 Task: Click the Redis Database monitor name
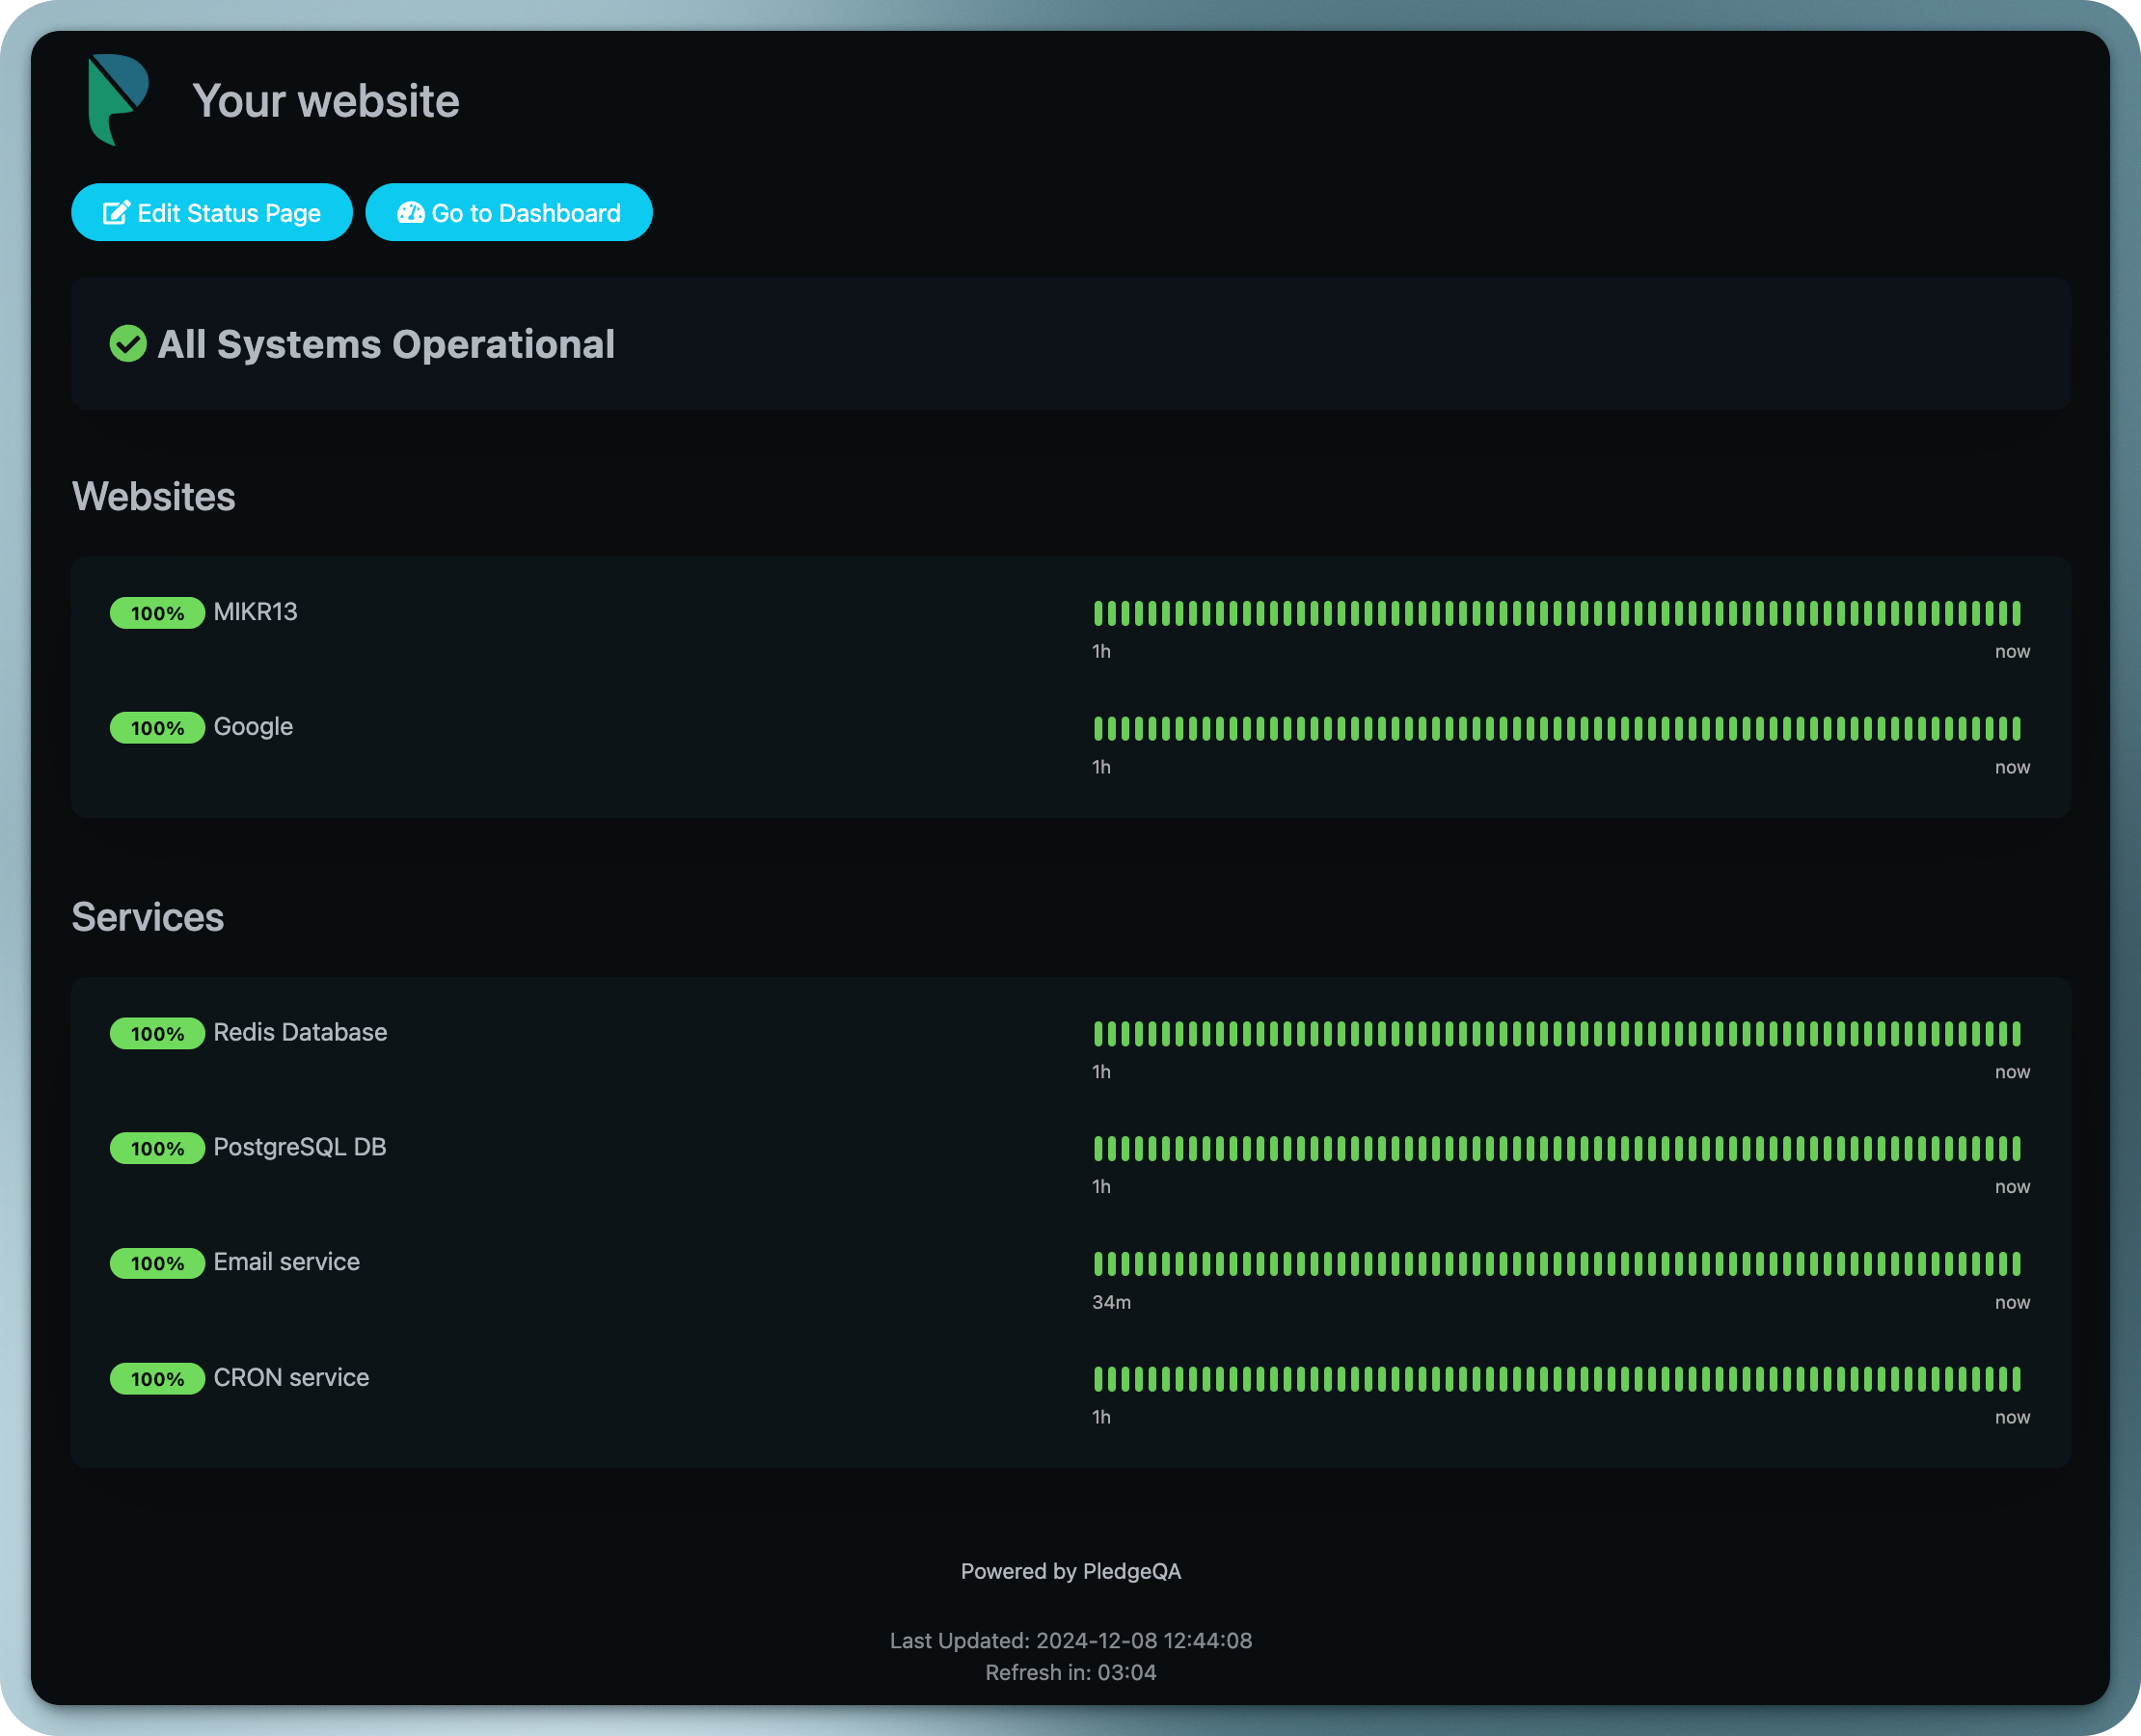pos(301,1033)
